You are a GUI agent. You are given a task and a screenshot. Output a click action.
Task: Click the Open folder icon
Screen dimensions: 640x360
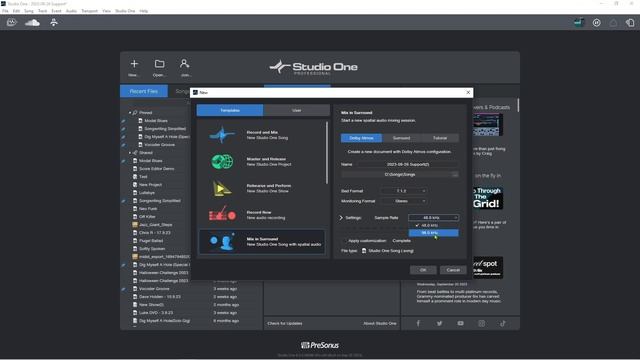tap(159, 64)
